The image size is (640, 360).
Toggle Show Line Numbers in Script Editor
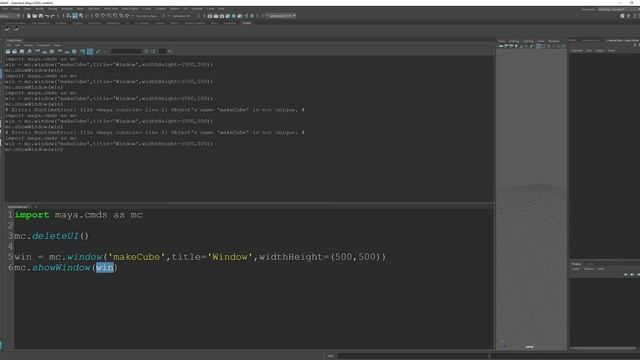tap(89, 51)
